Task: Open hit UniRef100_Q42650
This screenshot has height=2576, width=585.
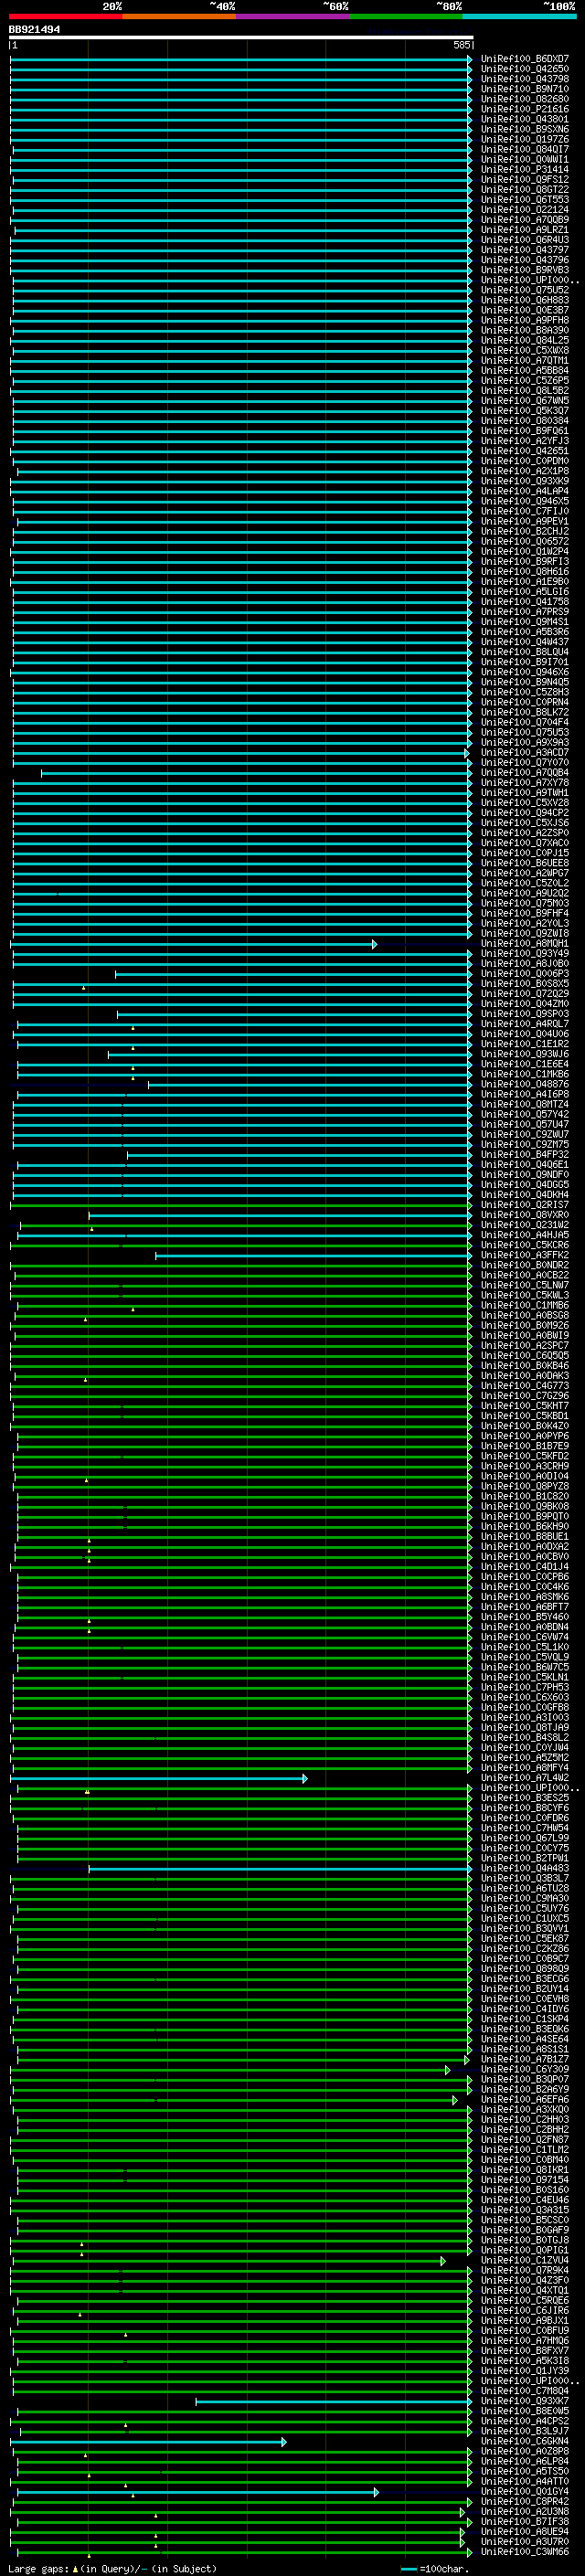Action: click(x=525, y=69)
